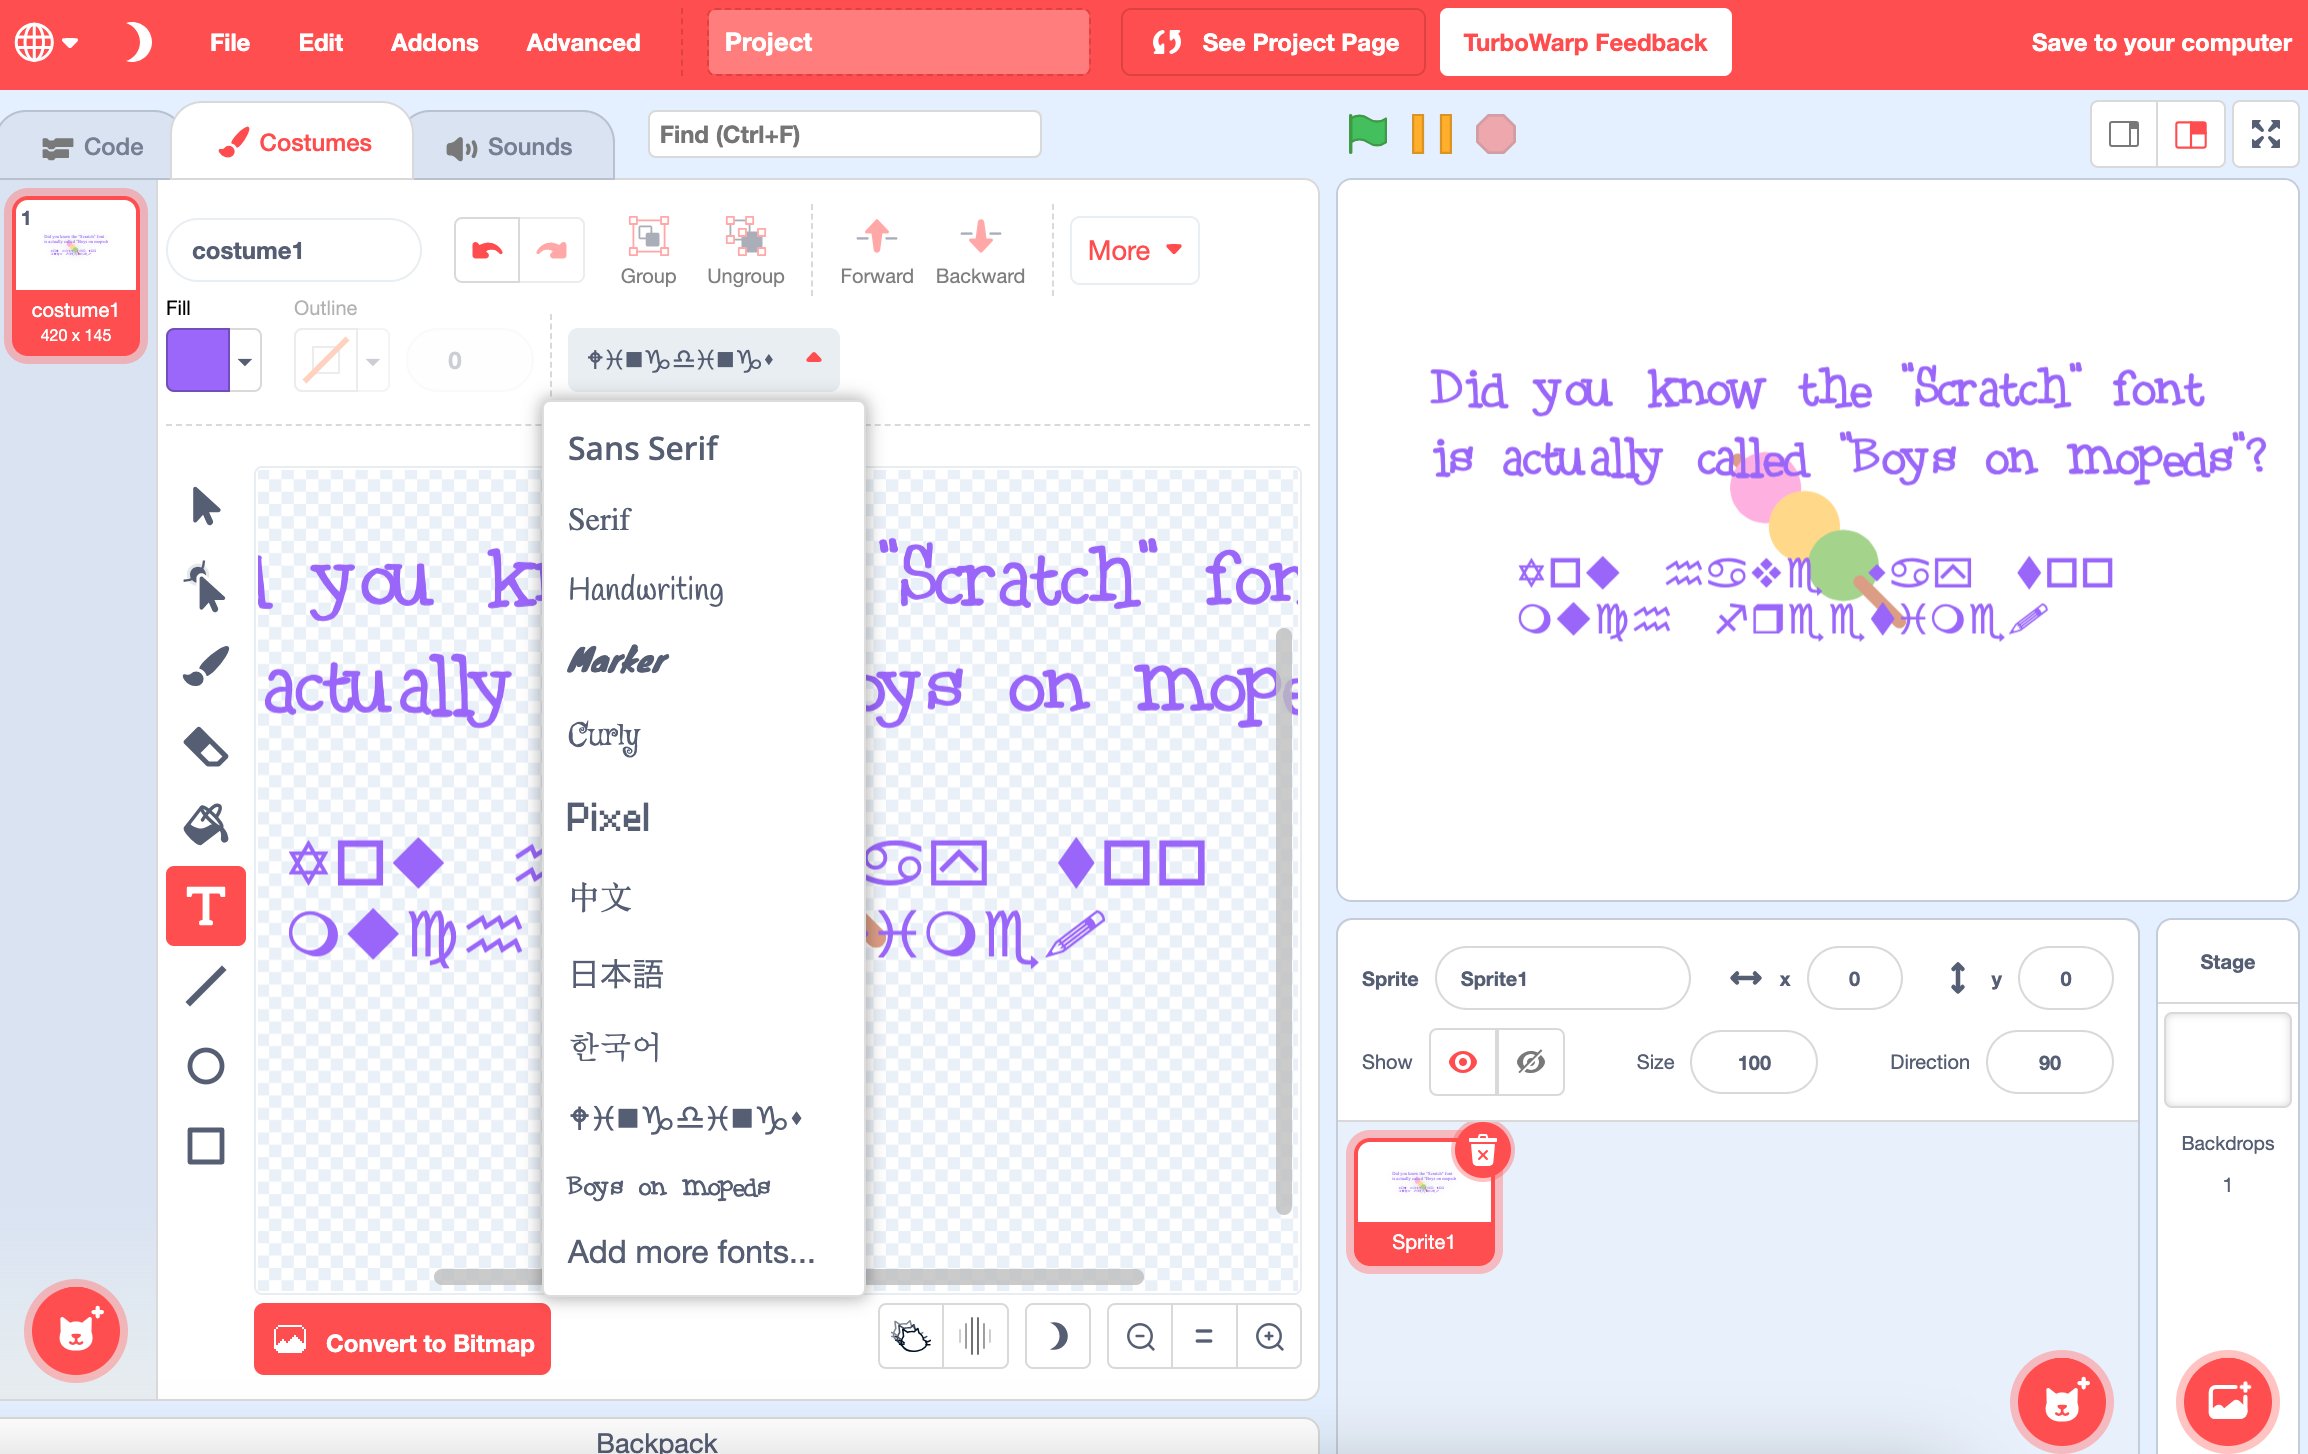This screenshot has width=2308, height=1454.
Task: Select the arrow Select tool
Action: 206,506
